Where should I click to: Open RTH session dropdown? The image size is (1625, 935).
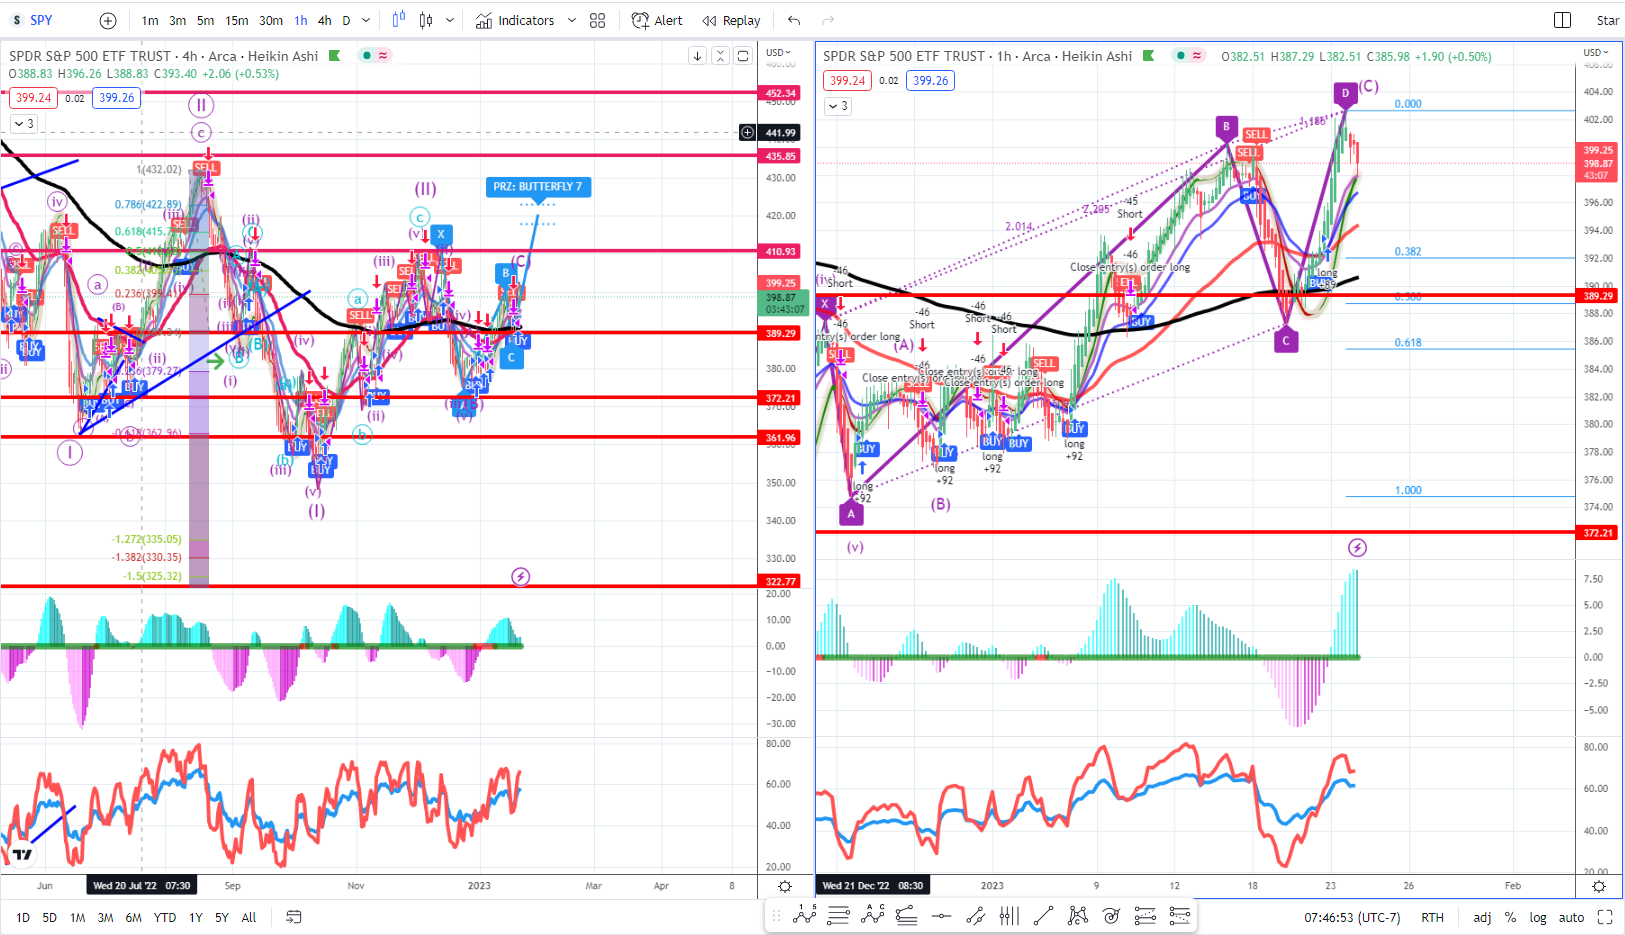(x=1433, y=917)
